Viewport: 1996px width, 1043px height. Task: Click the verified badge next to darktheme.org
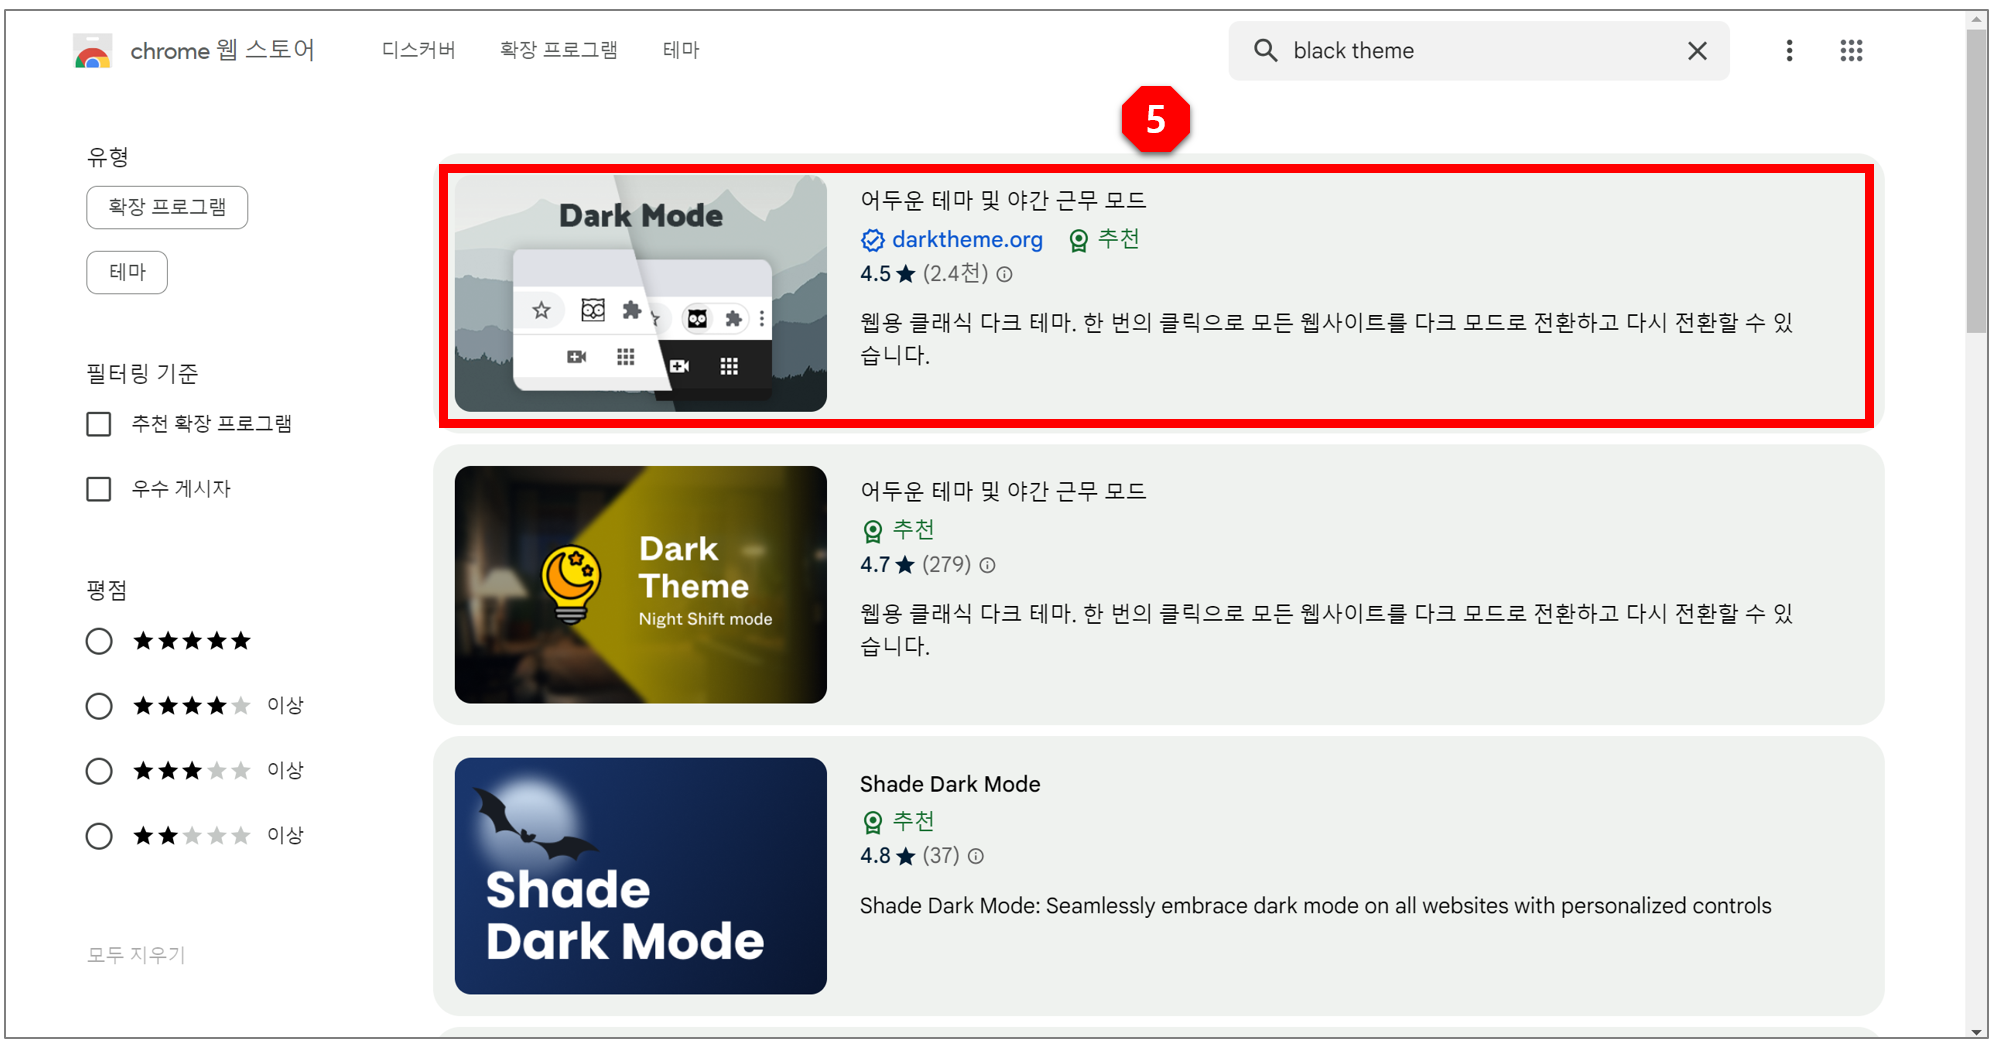(872, 240)
